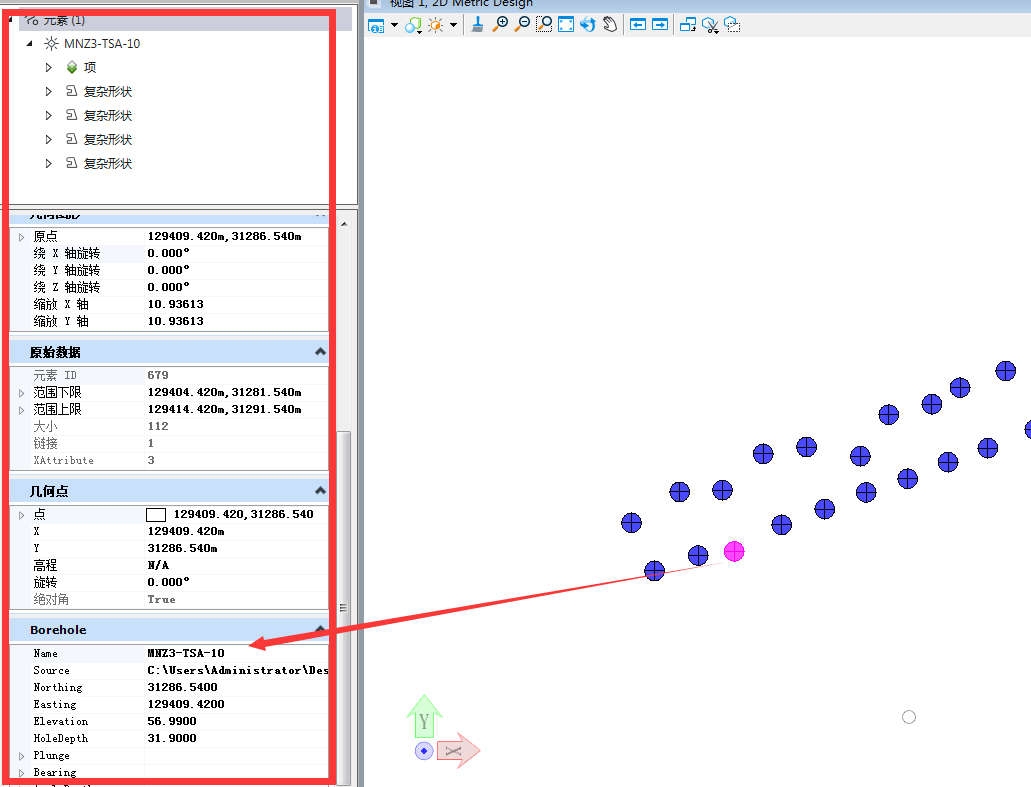This screenshot has width=1031, height=787.
Task: Click the XAttribute value 3
Action: click(151, 461)
